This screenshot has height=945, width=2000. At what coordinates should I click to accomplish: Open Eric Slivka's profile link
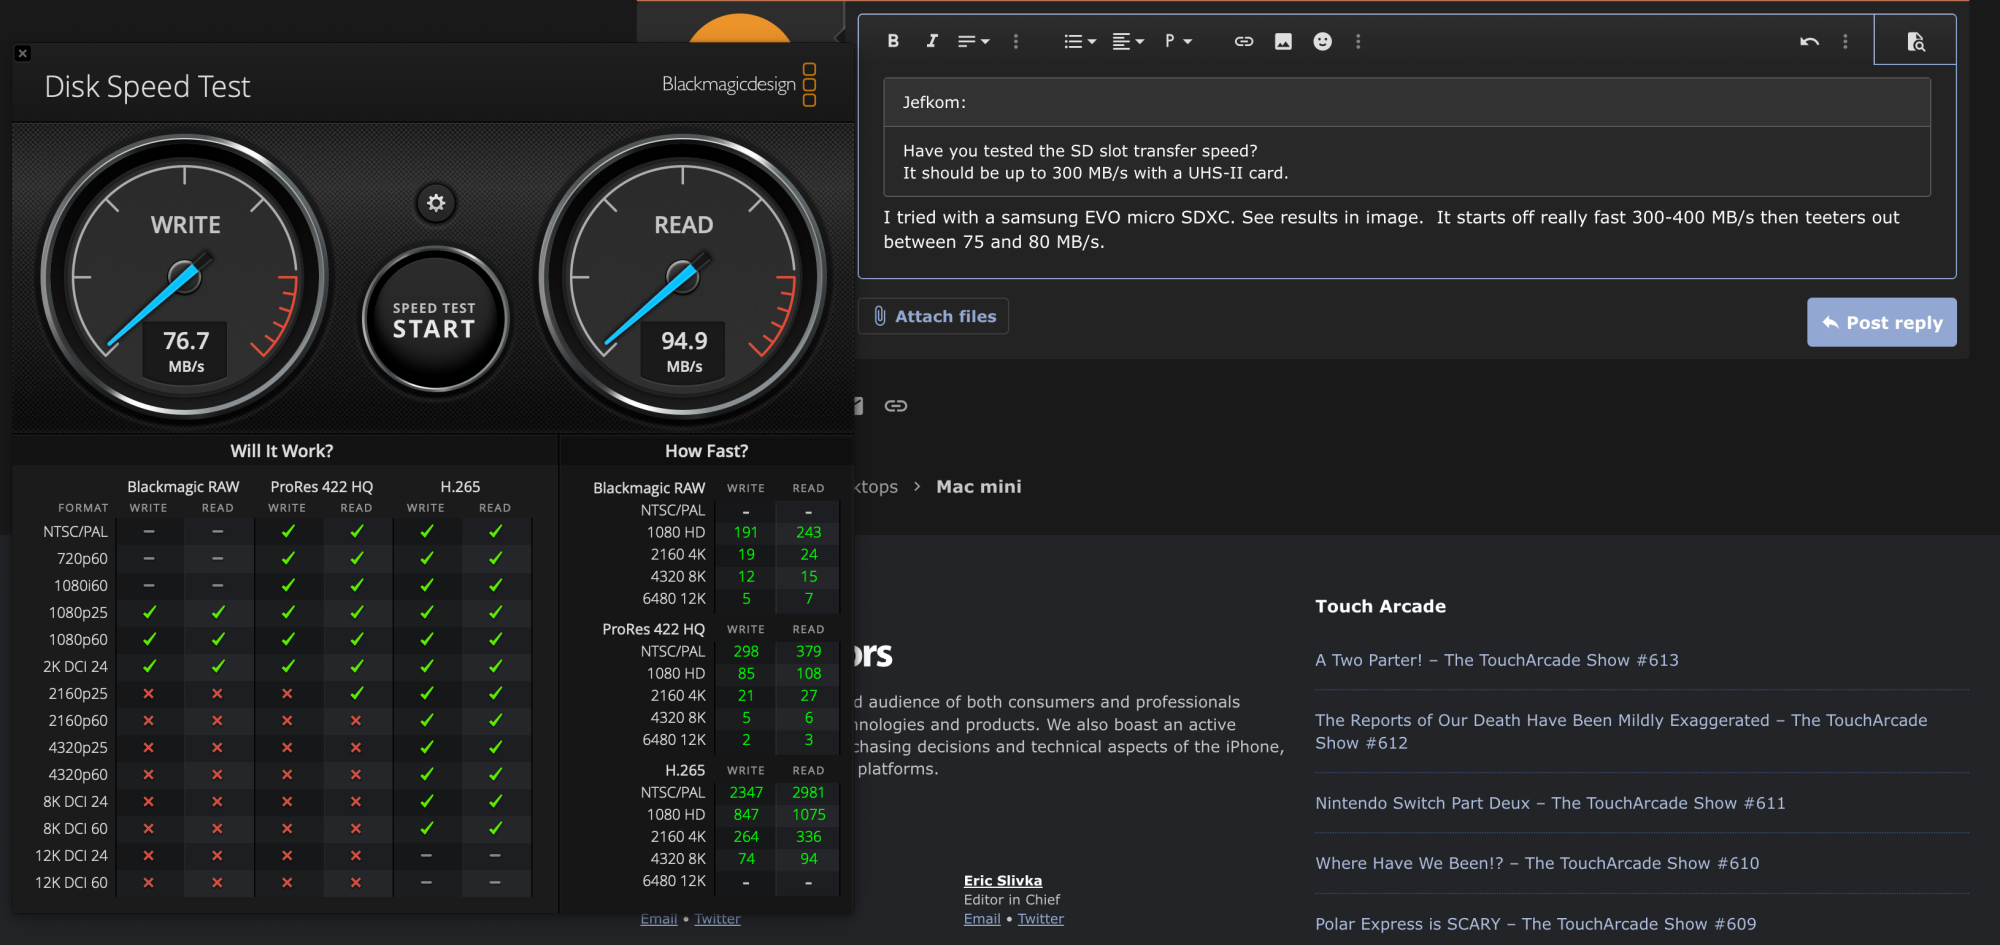1002,881
